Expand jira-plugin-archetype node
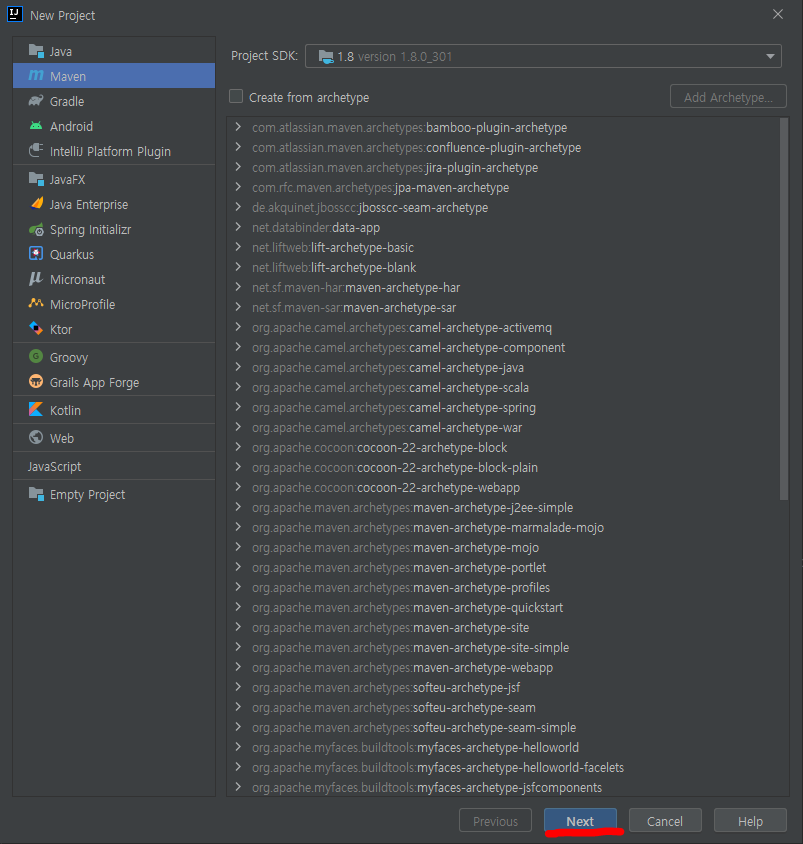 (238, 167)
